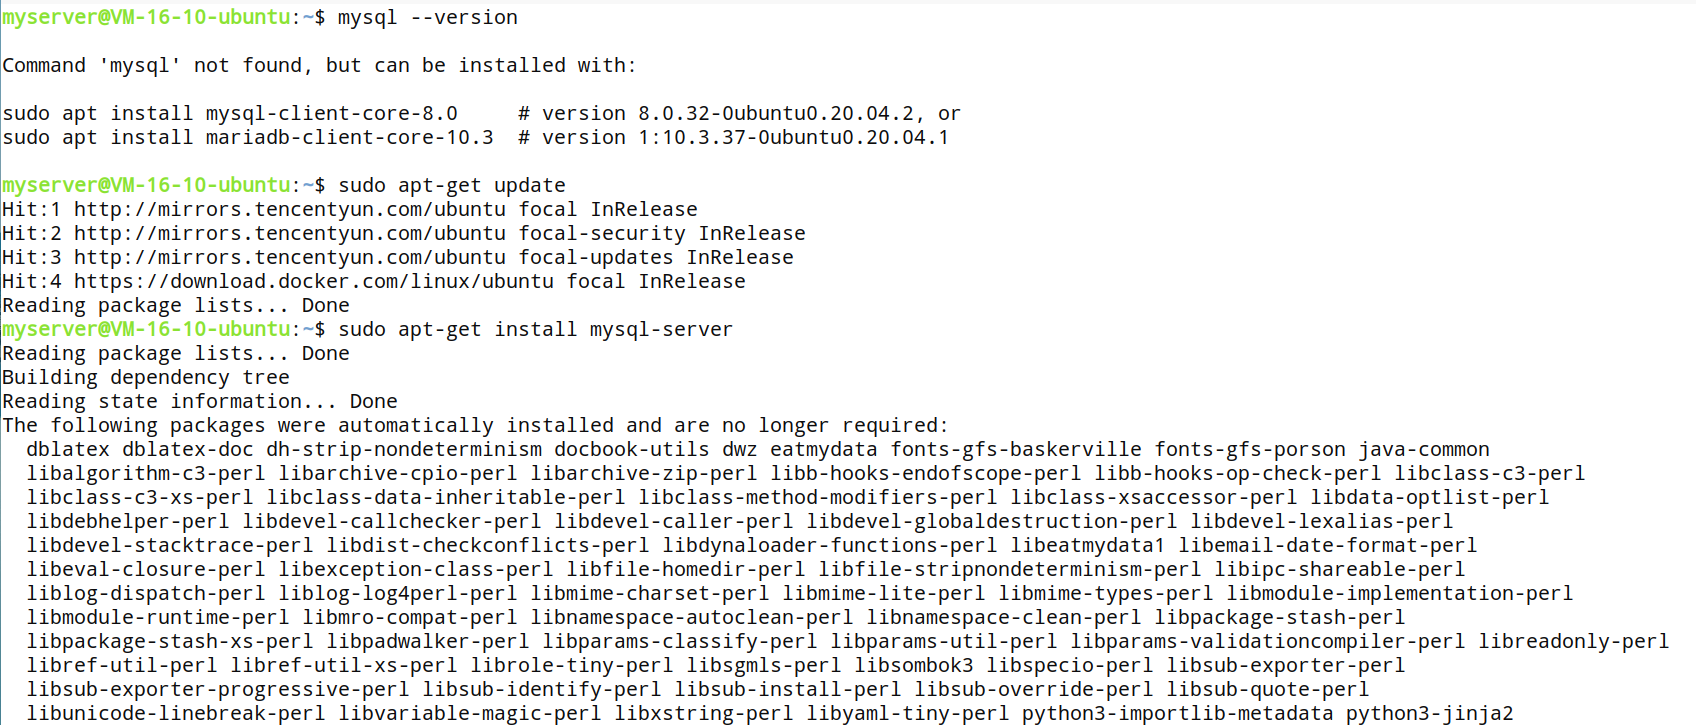1696x725 pixels.
Task: Click the package name 'libalgorithm-c3-perl'
Action: pyautogui.click(x=146, y=473)
